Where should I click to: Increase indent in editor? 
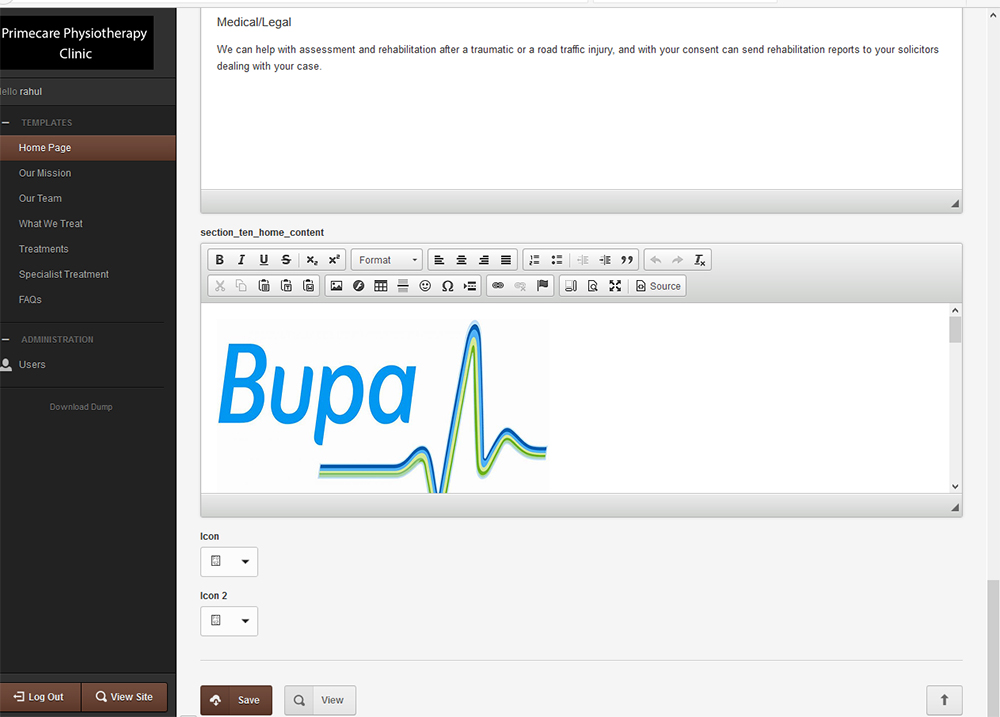point(605,260)
